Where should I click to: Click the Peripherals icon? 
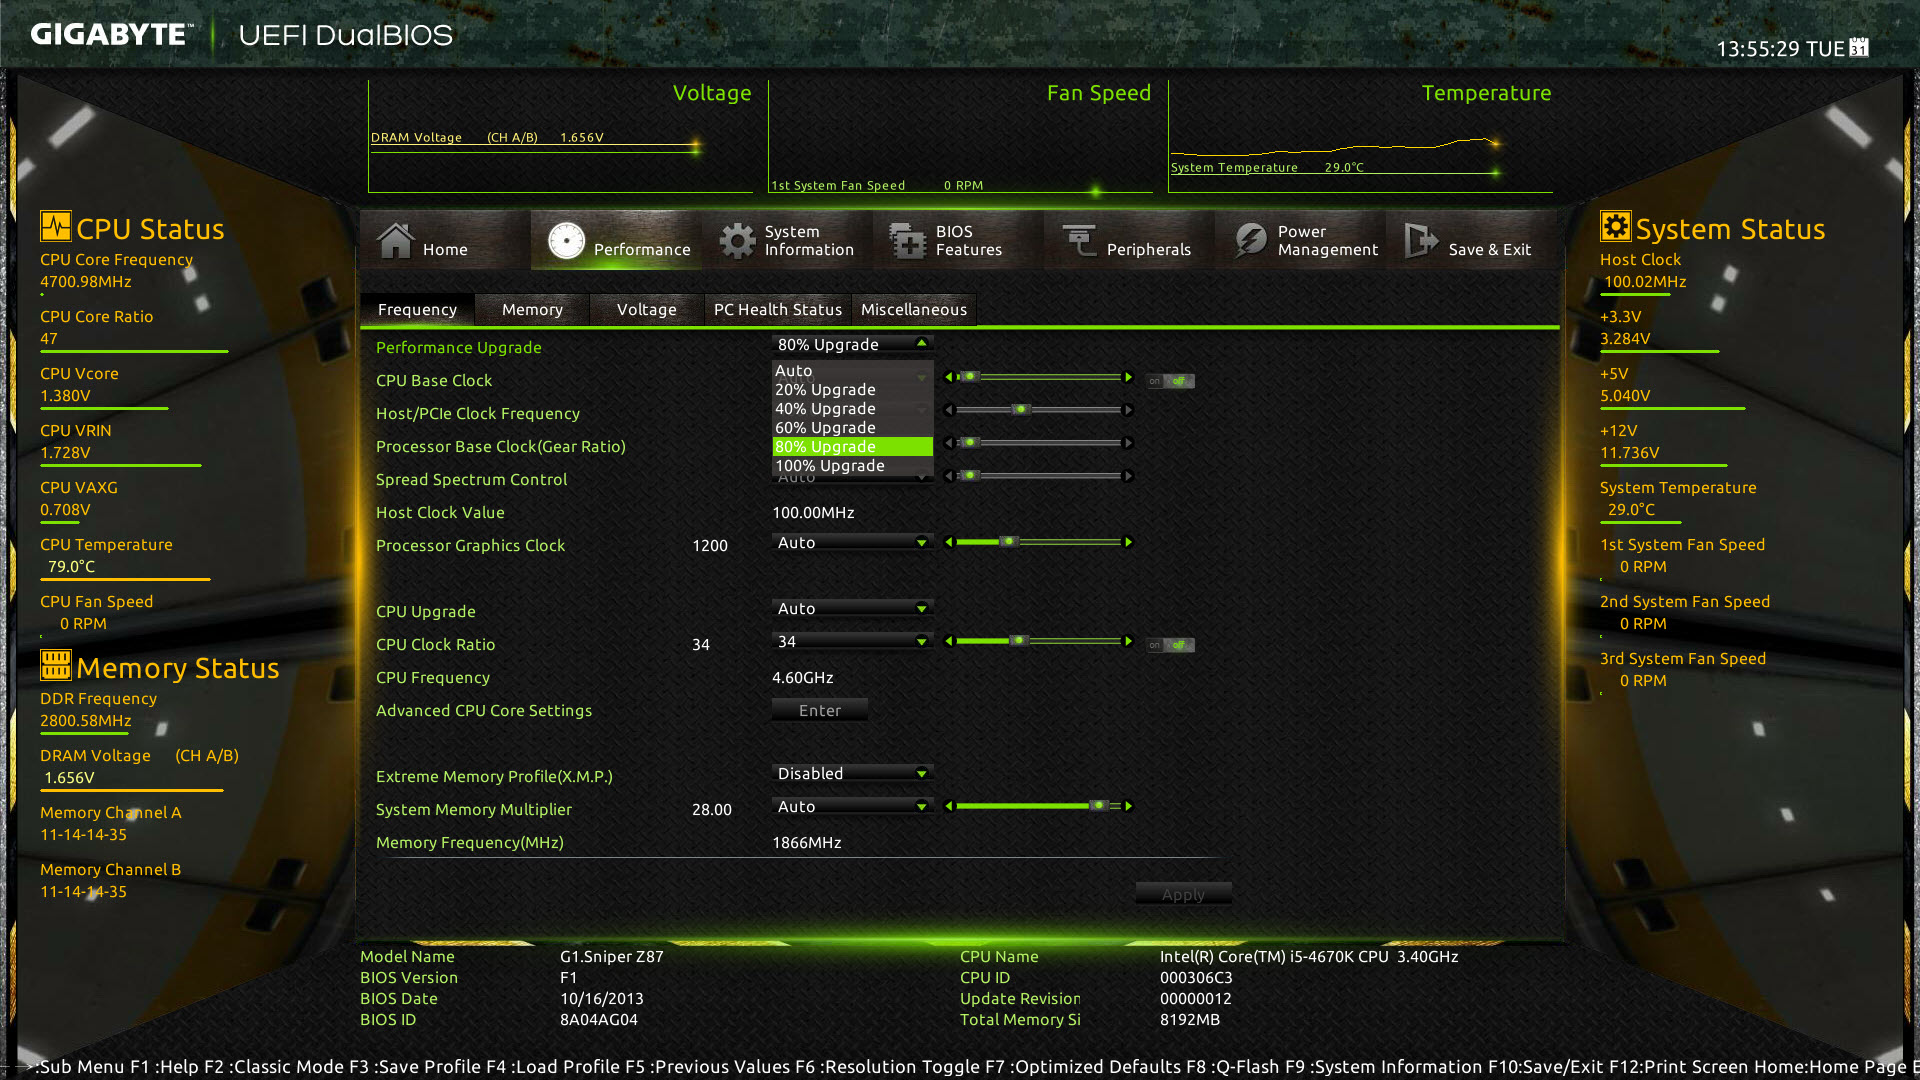(x=1079, y=240)
